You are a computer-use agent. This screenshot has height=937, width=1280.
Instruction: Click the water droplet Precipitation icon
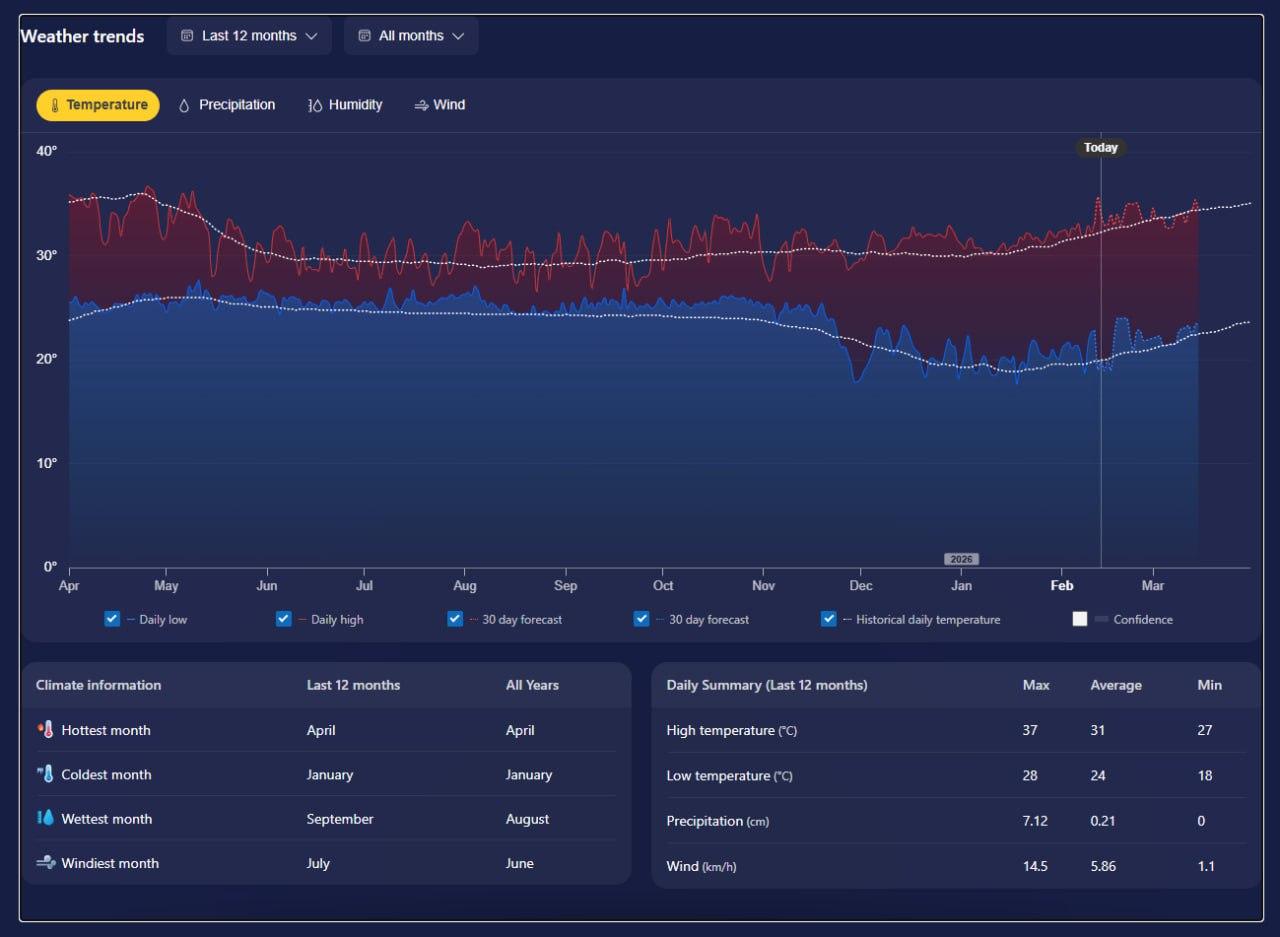[184, 105]
